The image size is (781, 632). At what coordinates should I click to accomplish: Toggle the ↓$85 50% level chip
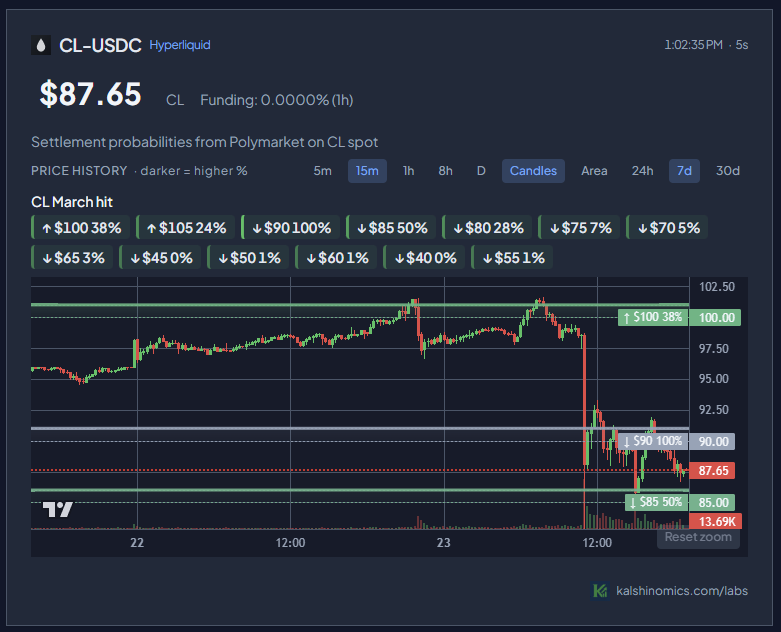tap(391, 228)
